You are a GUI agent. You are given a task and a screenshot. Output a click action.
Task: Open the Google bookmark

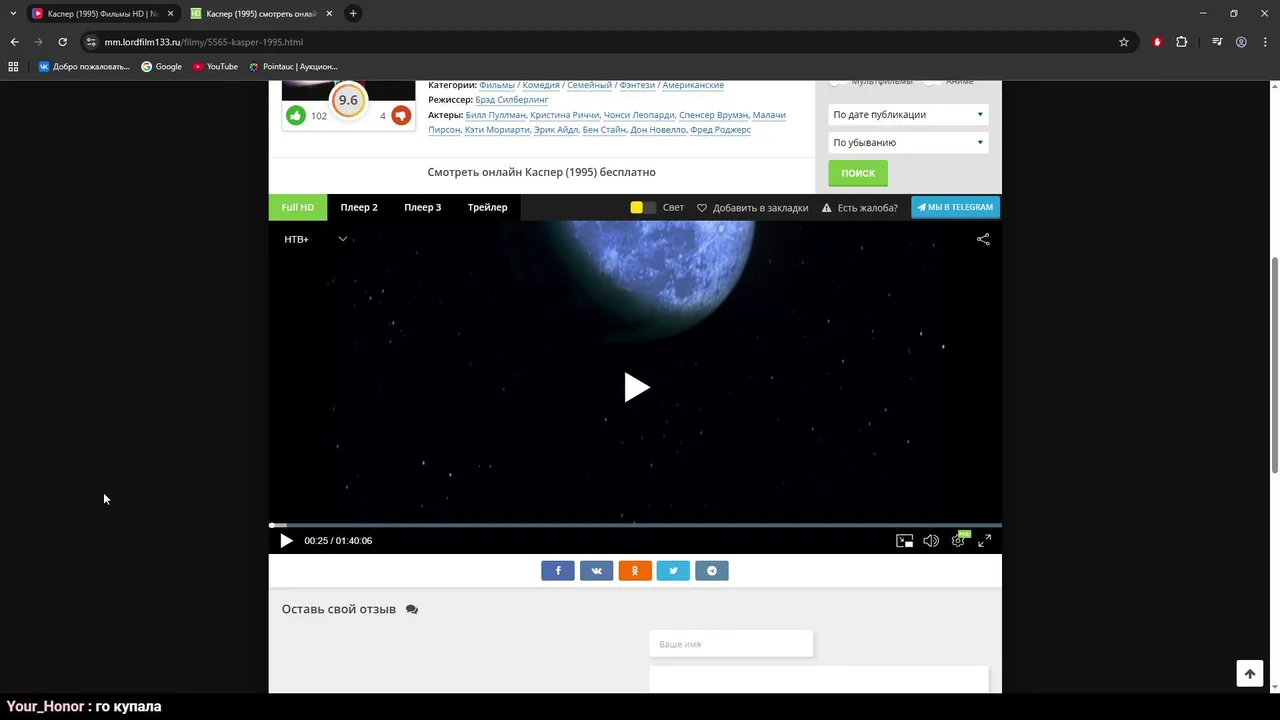pyautogui.click(x=161, y=67)
